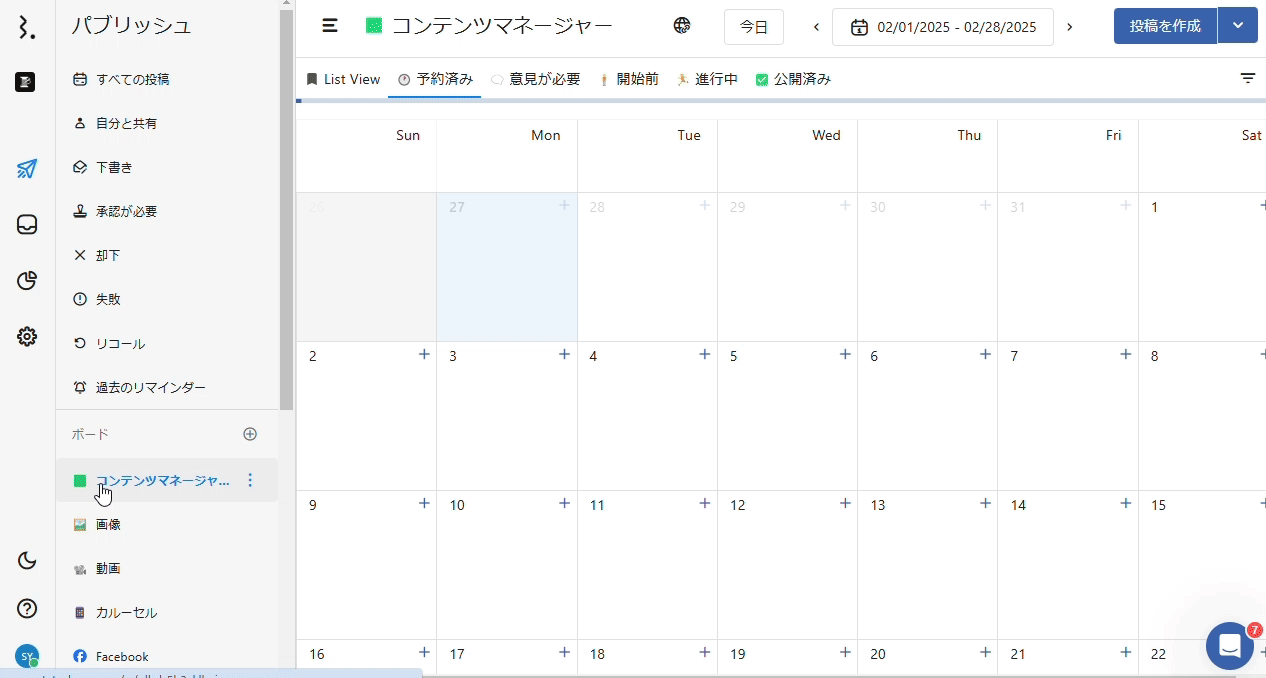Open settings gear in left rail

27,337
